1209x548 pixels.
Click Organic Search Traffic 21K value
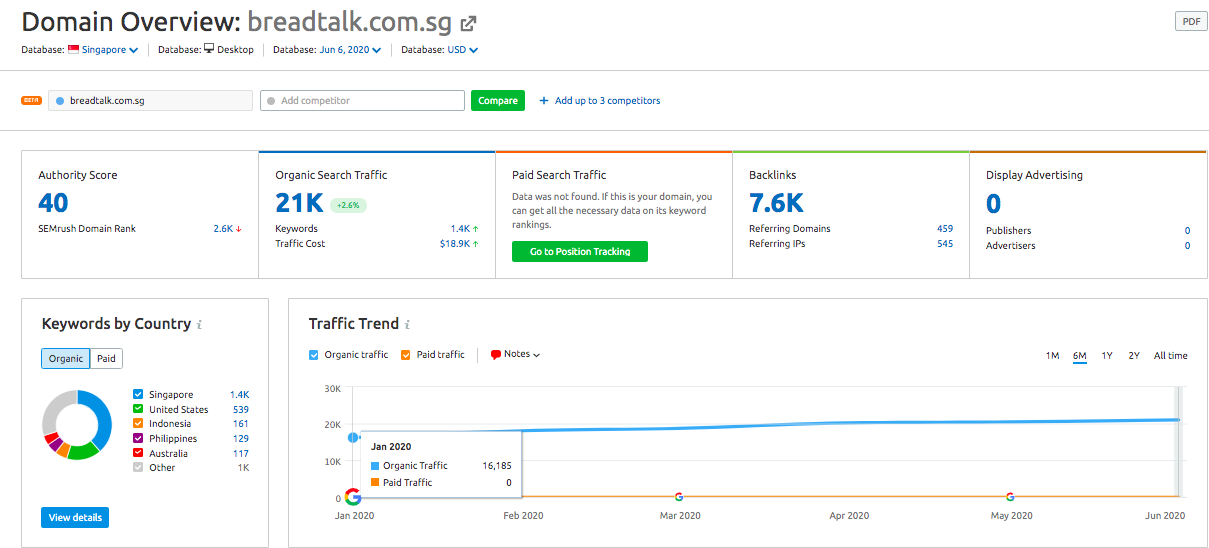point(299,203)
